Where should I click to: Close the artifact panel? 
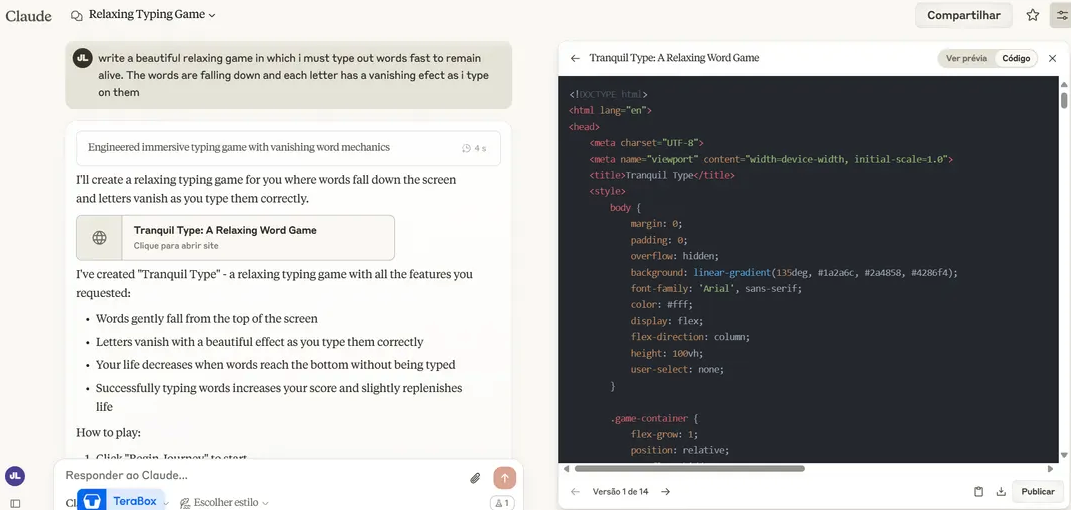1053,58
